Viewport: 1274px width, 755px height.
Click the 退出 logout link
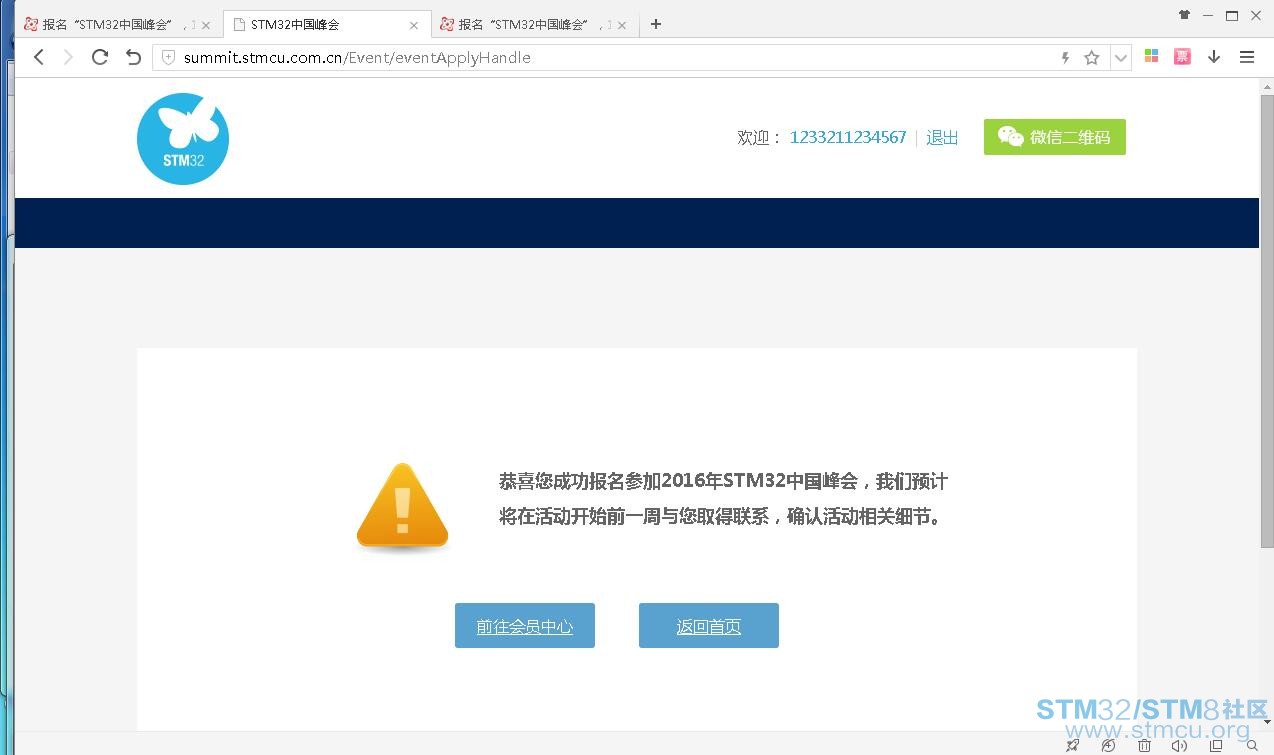942,137
